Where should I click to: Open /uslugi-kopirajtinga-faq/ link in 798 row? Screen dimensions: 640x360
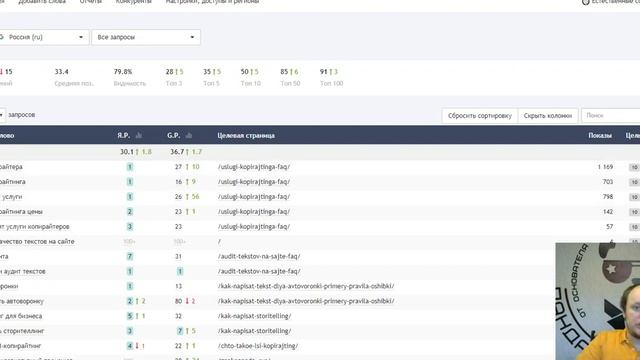coord(254,197)
